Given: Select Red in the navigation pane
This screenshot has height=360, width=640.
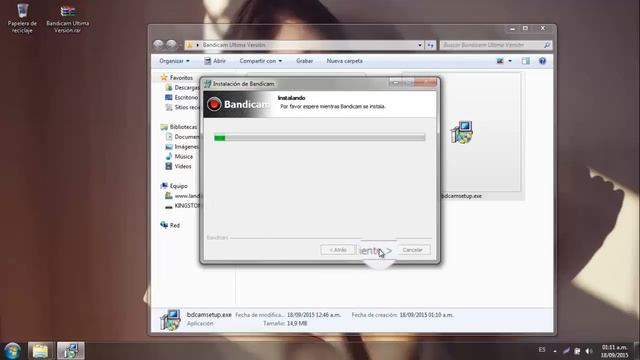Looking at the screenshot, I should click(x=170, y=225).
